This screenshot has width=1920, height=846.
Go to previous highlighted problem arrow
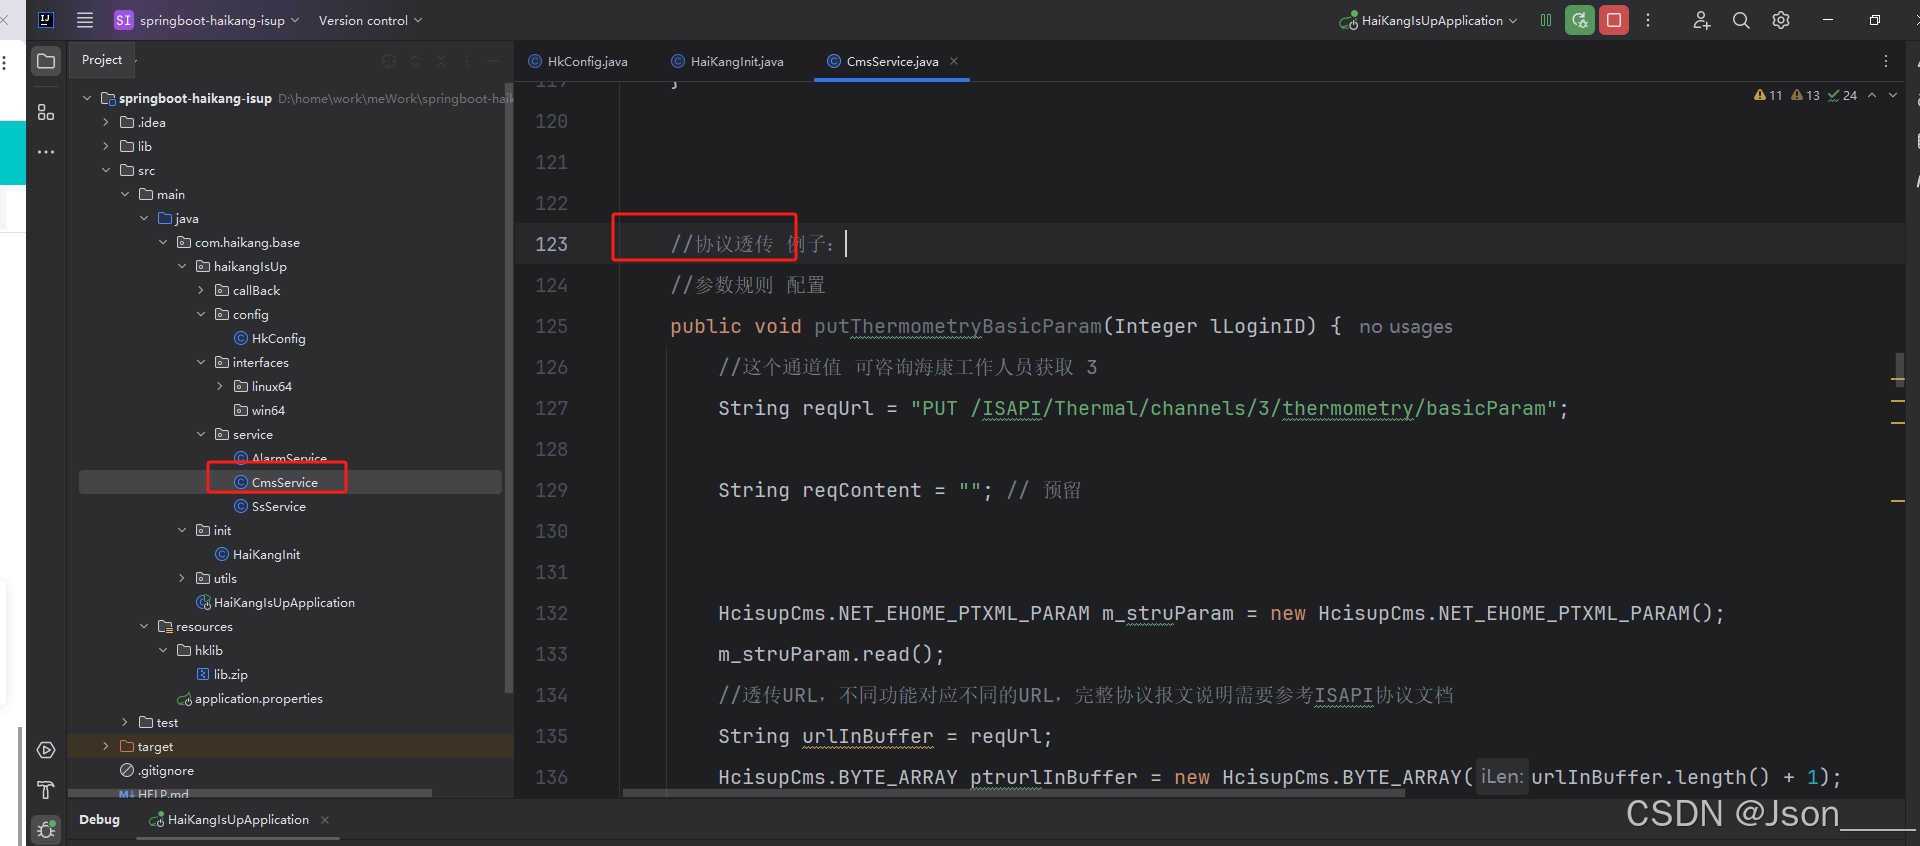(1872, 95)
